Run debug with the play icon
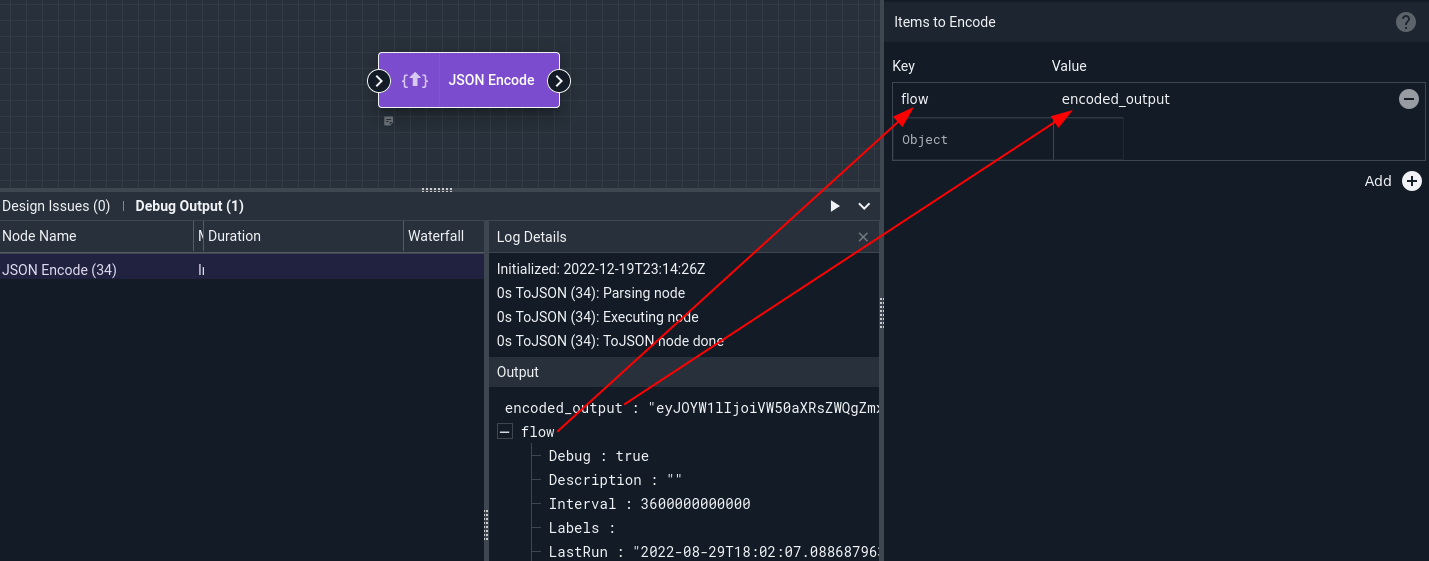1429x561 pixels. click(x=835, y=206)
